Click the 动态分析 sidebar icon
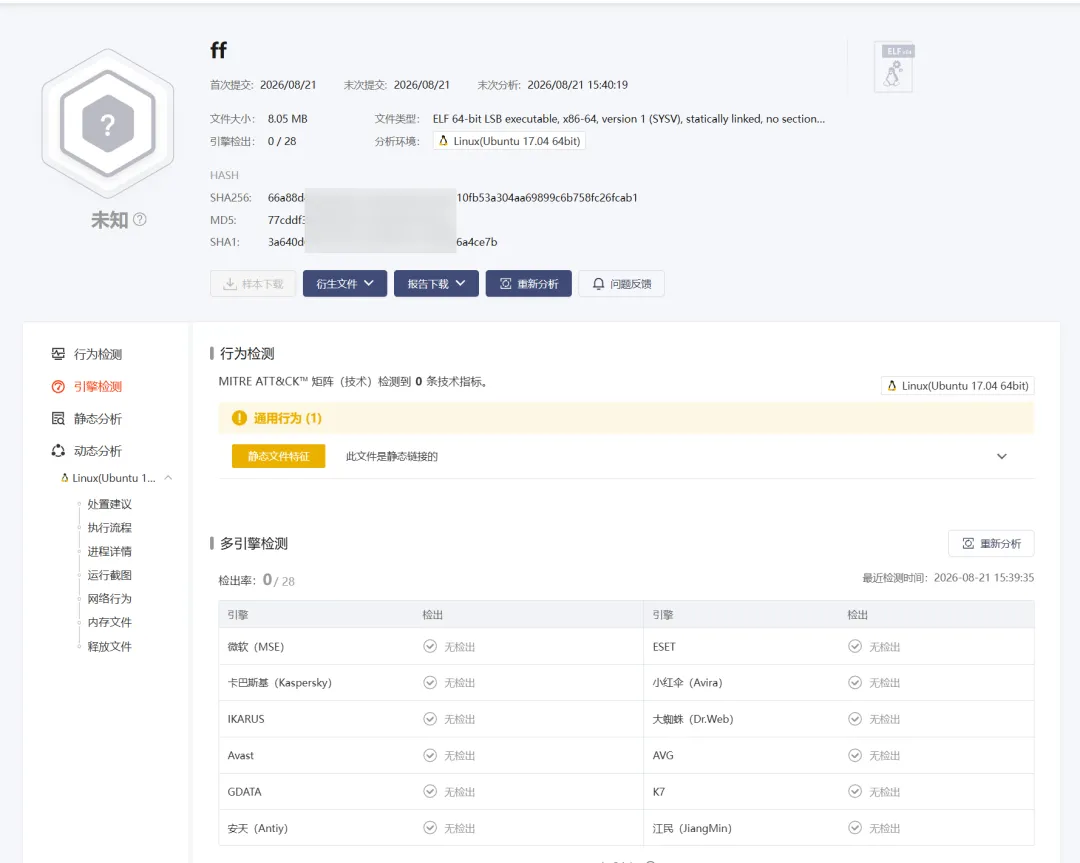 coord(59,450)
